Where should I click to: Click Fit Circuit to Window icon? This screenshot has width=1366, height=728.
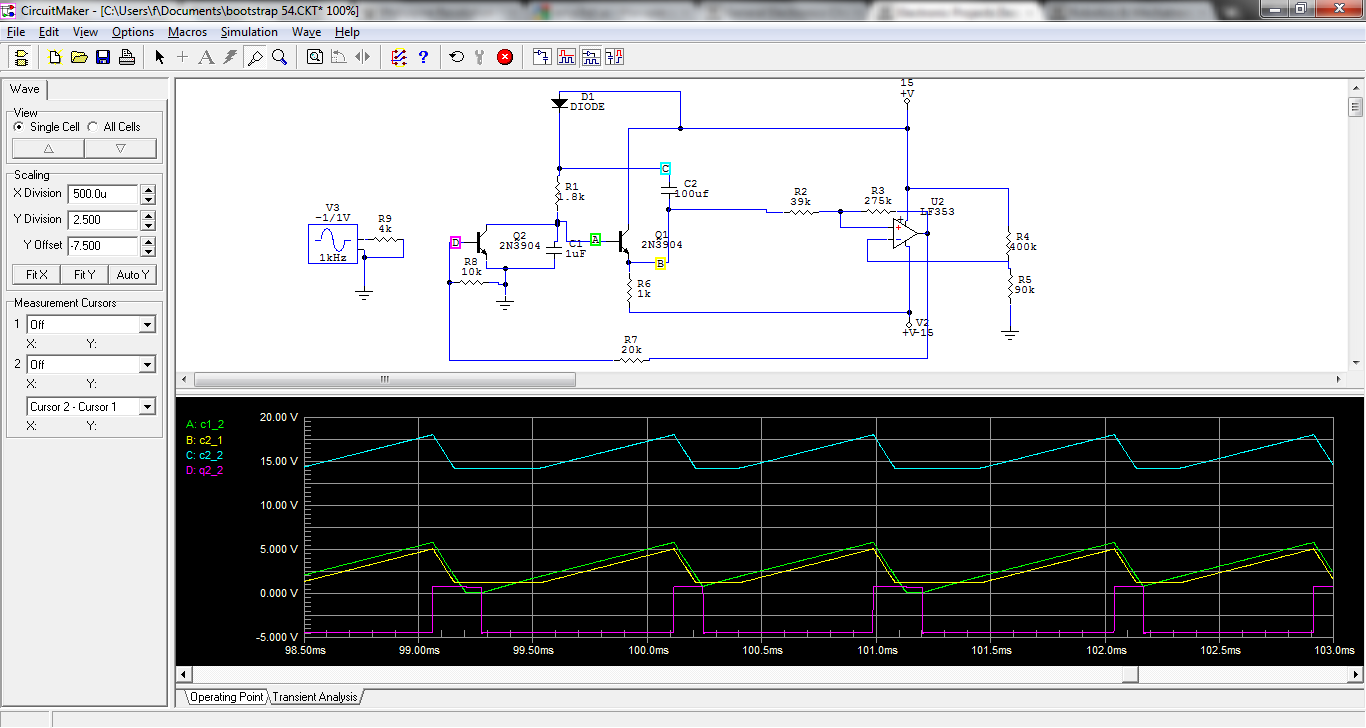[x=315, y=57]
